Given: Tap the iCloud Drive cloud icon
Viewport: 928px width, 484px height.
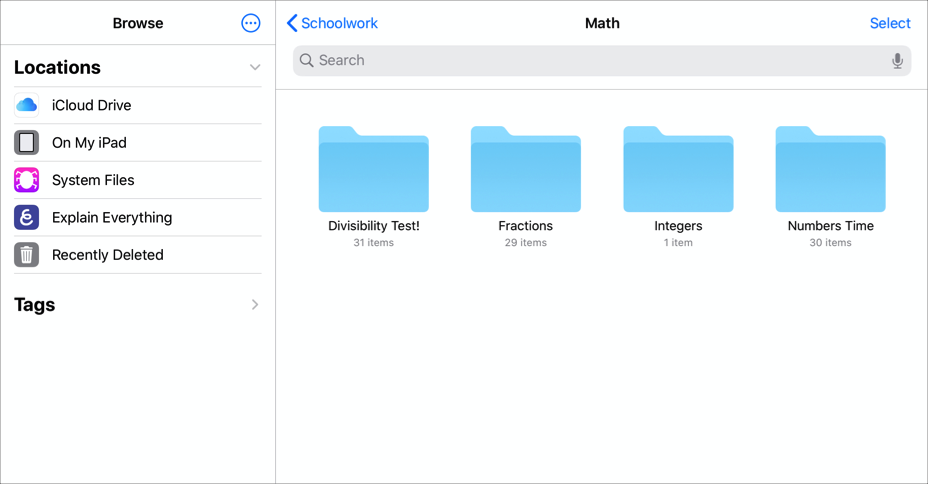Looking at the screenshot, I should [x=27, y=105].
